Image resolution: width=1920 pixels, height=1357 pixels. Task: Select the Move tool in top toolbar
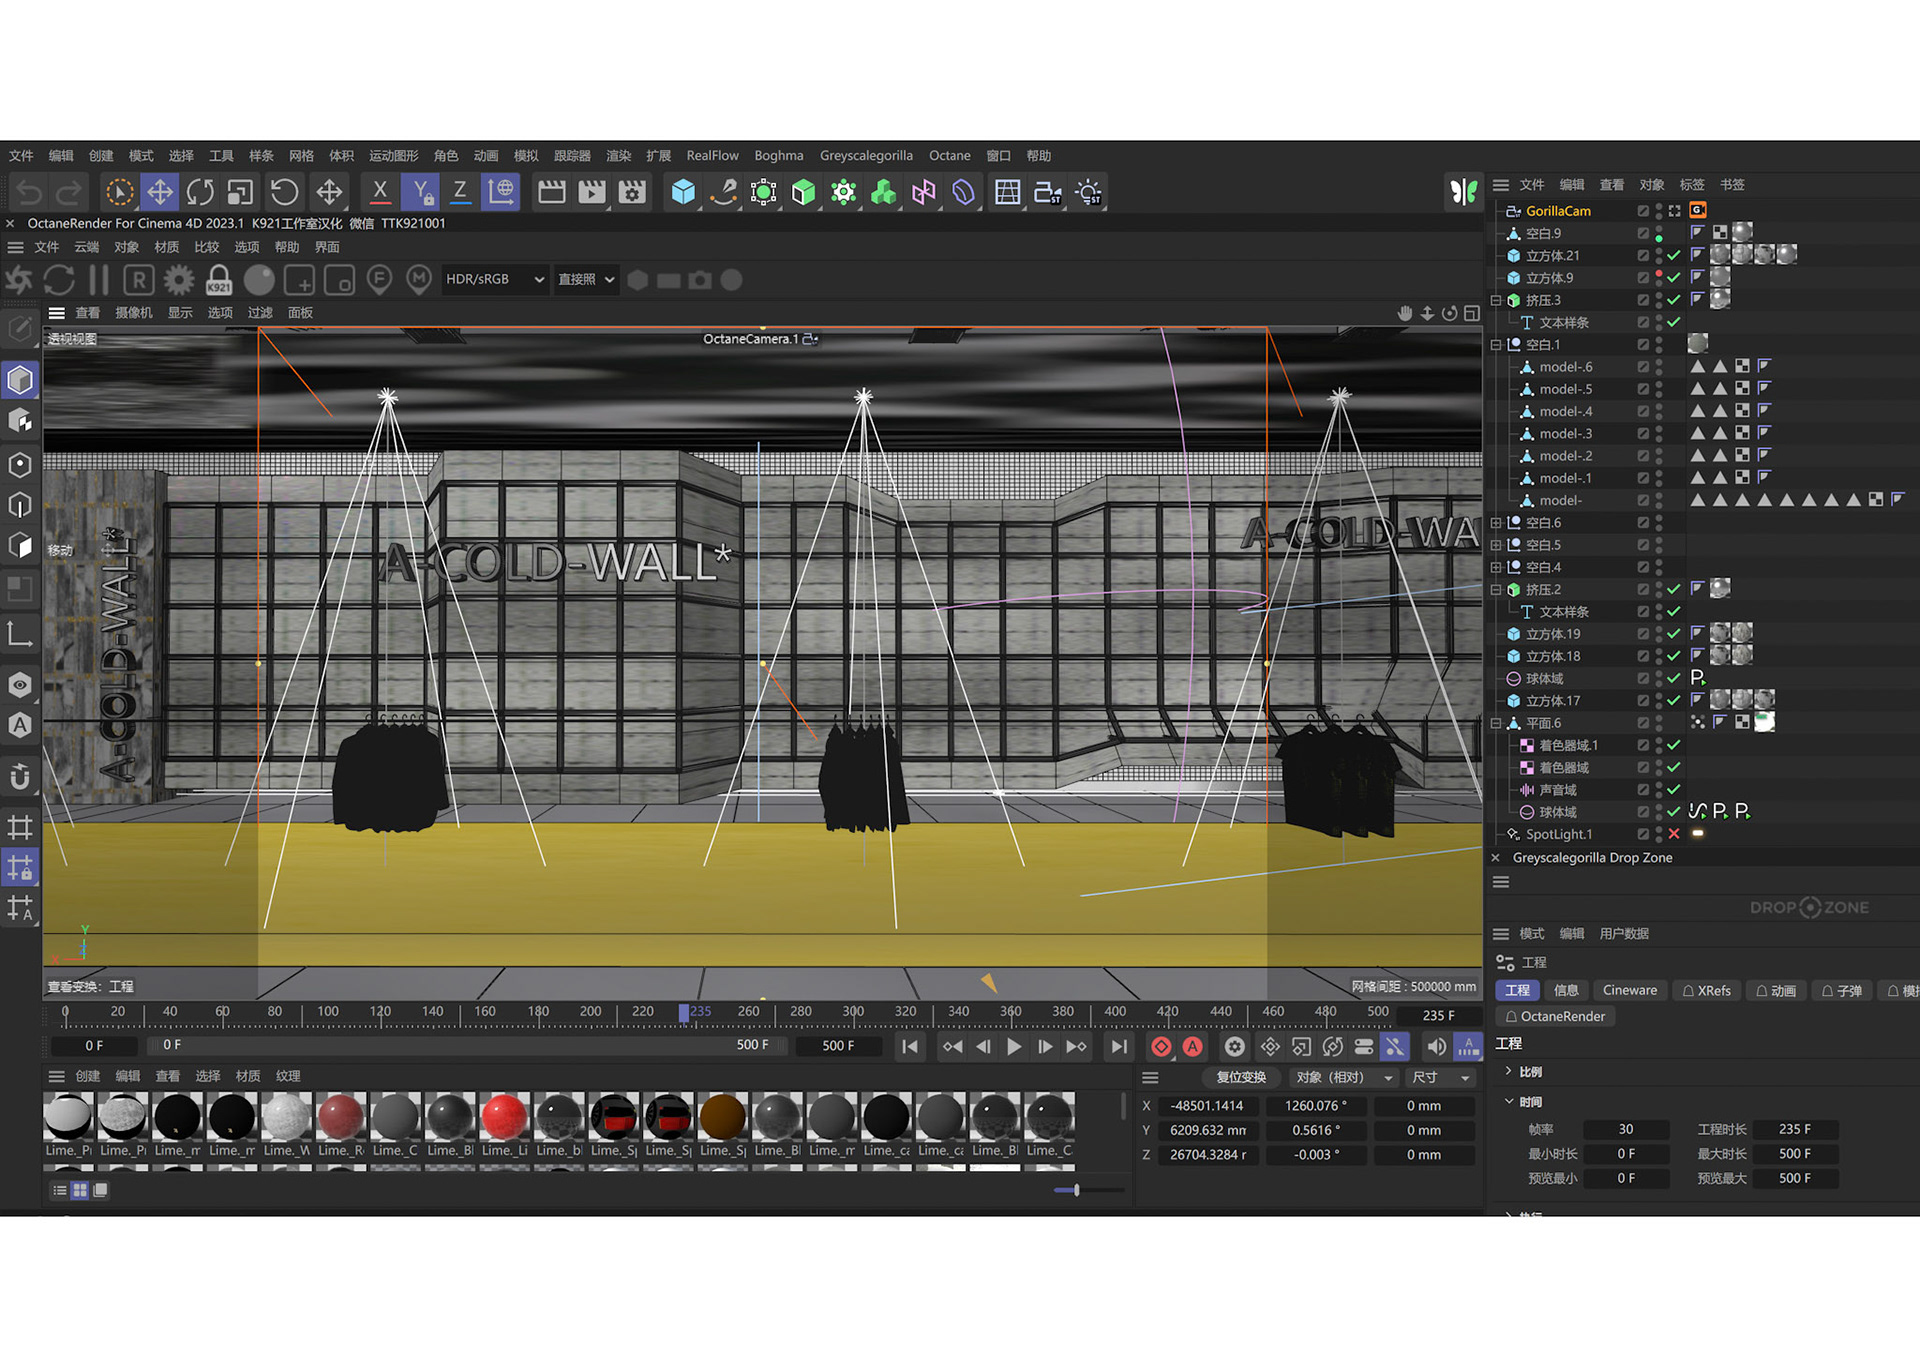[x=160, y=192]
